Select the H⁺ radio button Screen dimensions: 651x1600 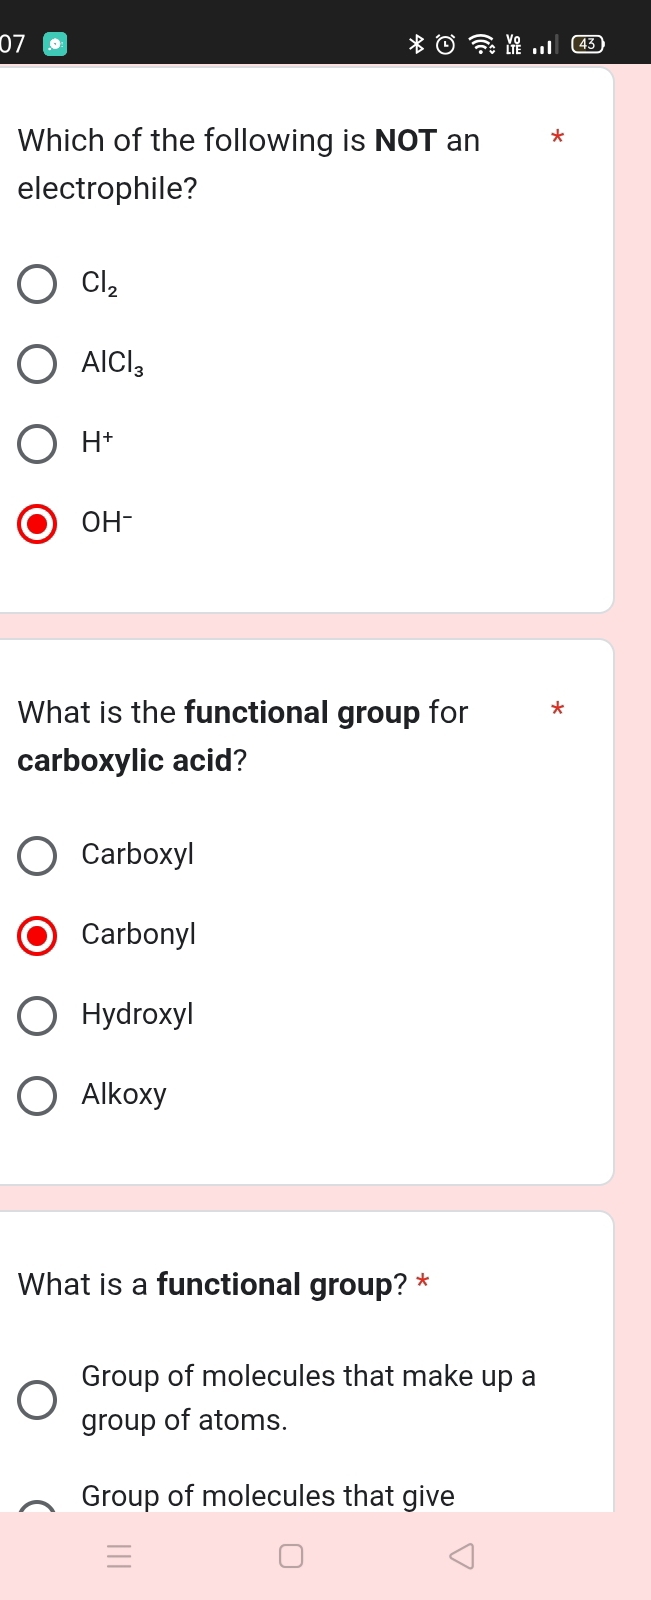point(37,444)
